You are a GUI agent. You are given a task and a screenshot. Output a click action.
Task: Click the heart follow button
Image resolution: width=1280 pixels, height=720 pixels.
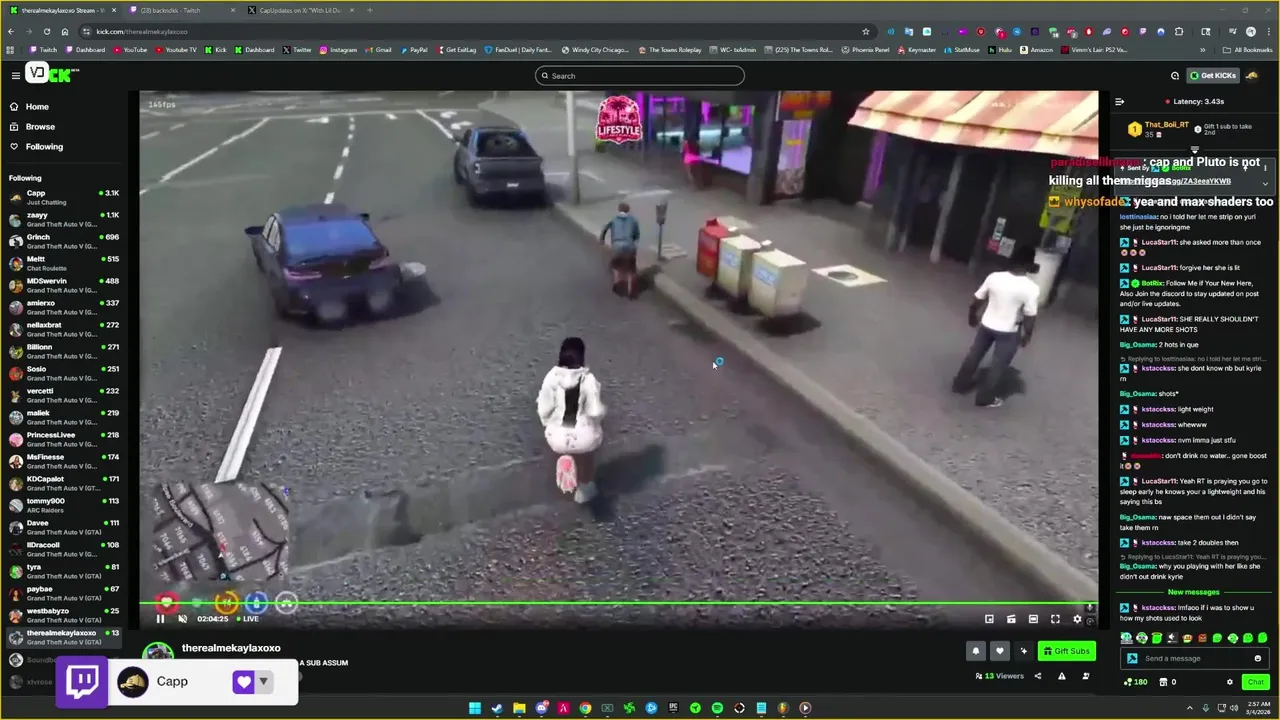coord(999,651)
